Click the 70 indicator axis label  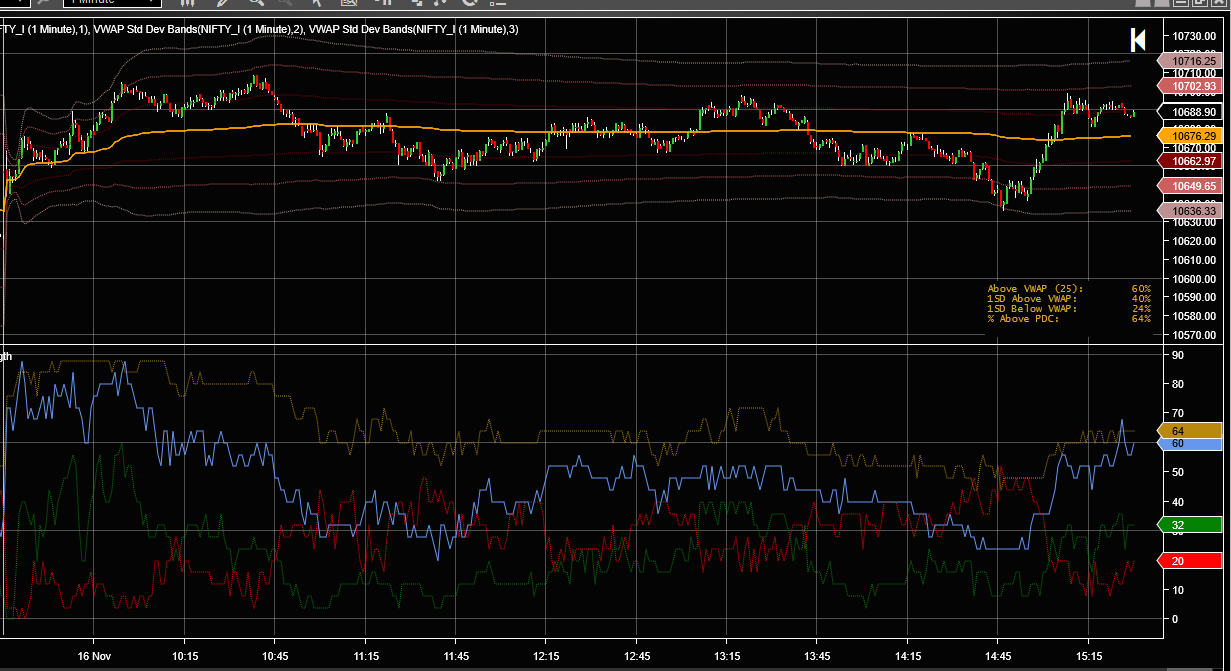click(x=1178, y=413)
